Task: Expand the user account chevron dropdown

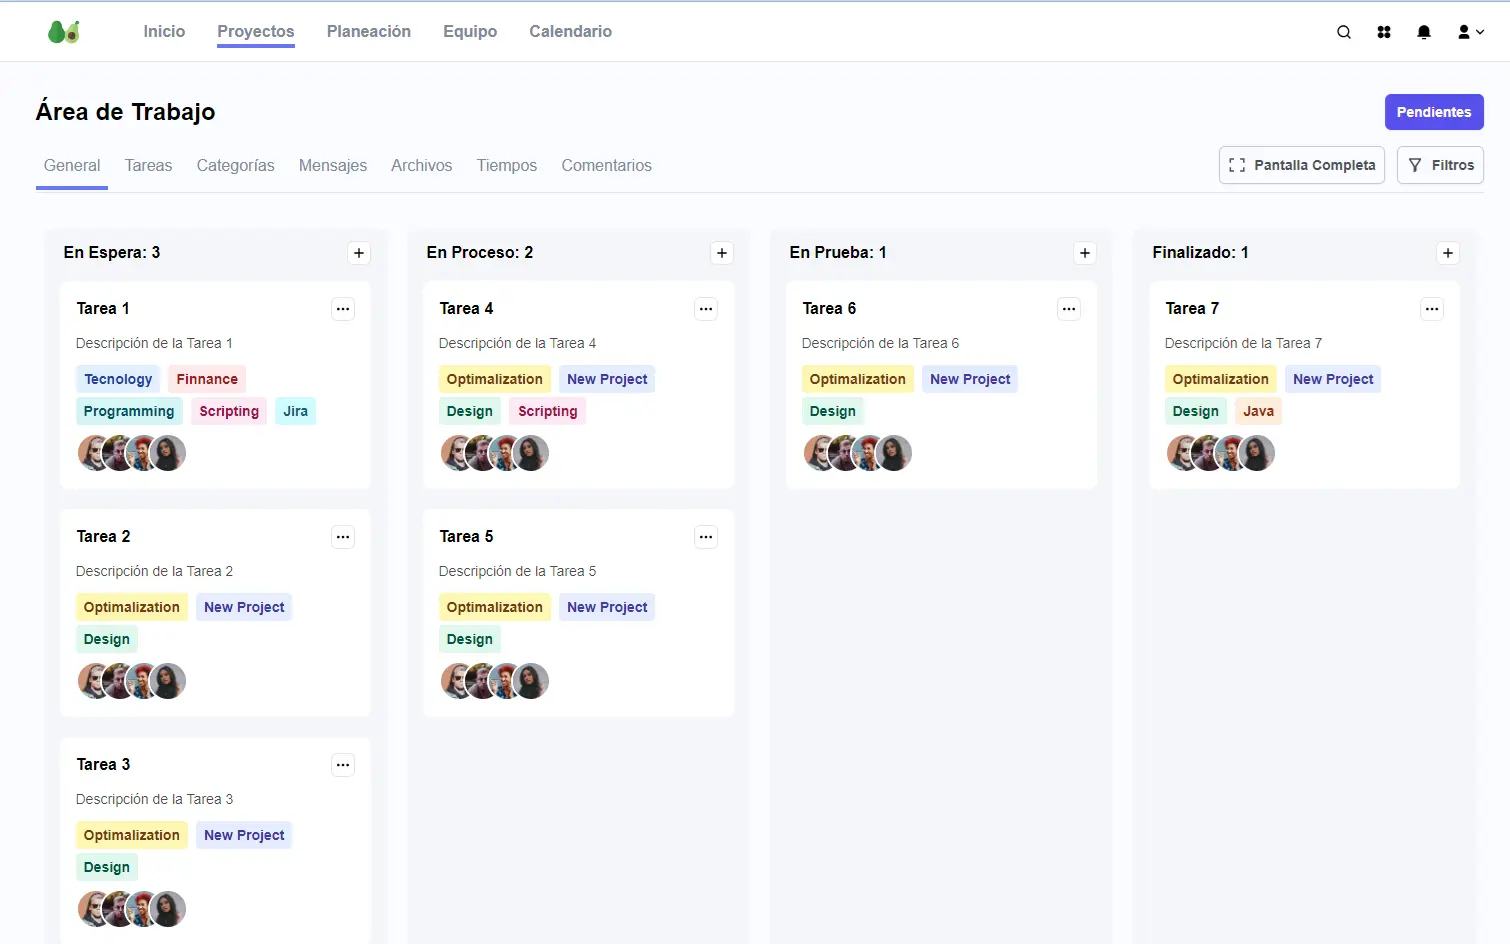Action: coord(1479,31)
